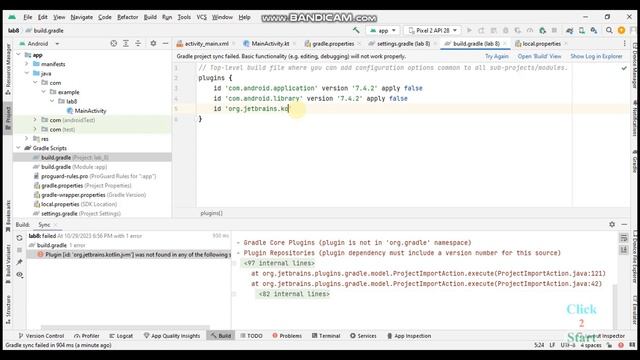640x360 pixels.
Task: Hide the project panel with minus icon
Action: 165,43
